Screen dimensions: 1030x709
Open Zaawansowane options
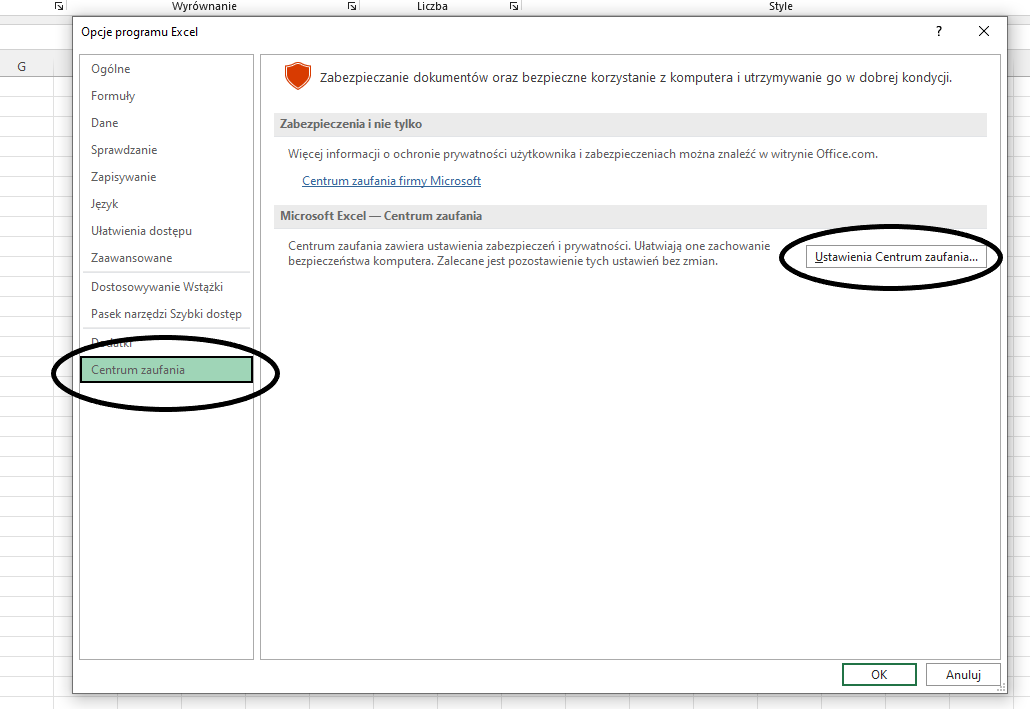[x=131, y=258]
